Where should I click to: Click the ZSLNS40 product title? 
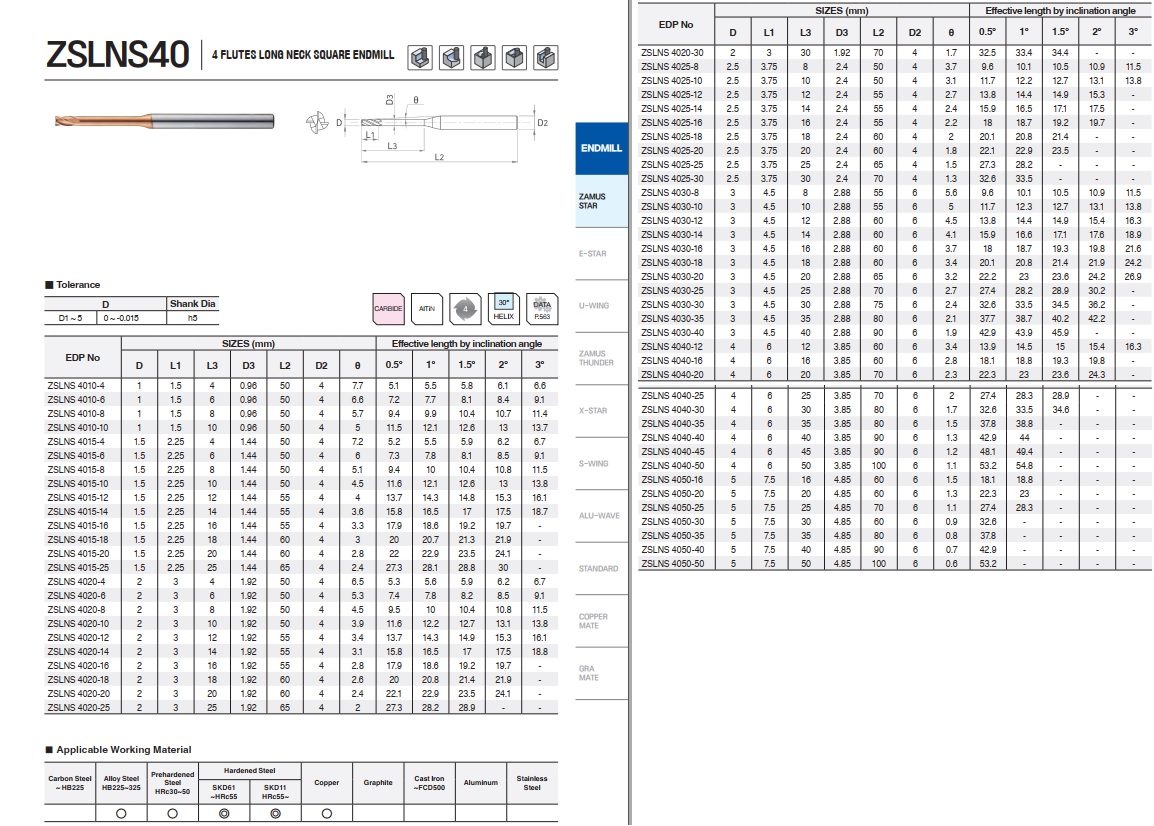click(x=118, y=55)
